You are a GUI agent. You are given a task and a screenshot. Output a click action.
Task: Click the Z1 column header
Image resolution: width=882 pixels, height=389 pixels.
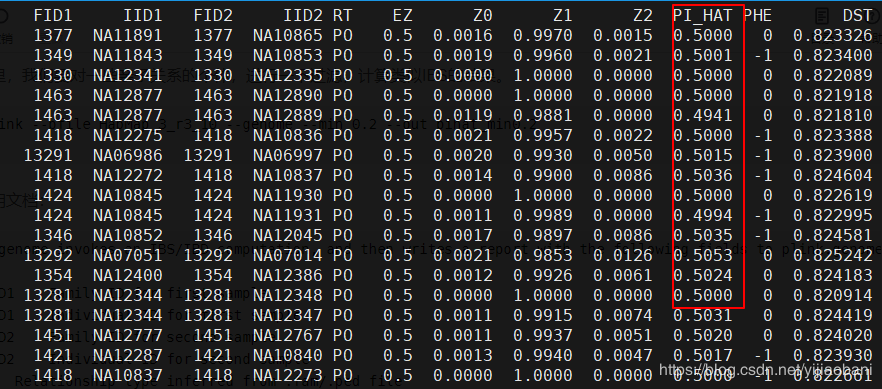tap(562, 16)
